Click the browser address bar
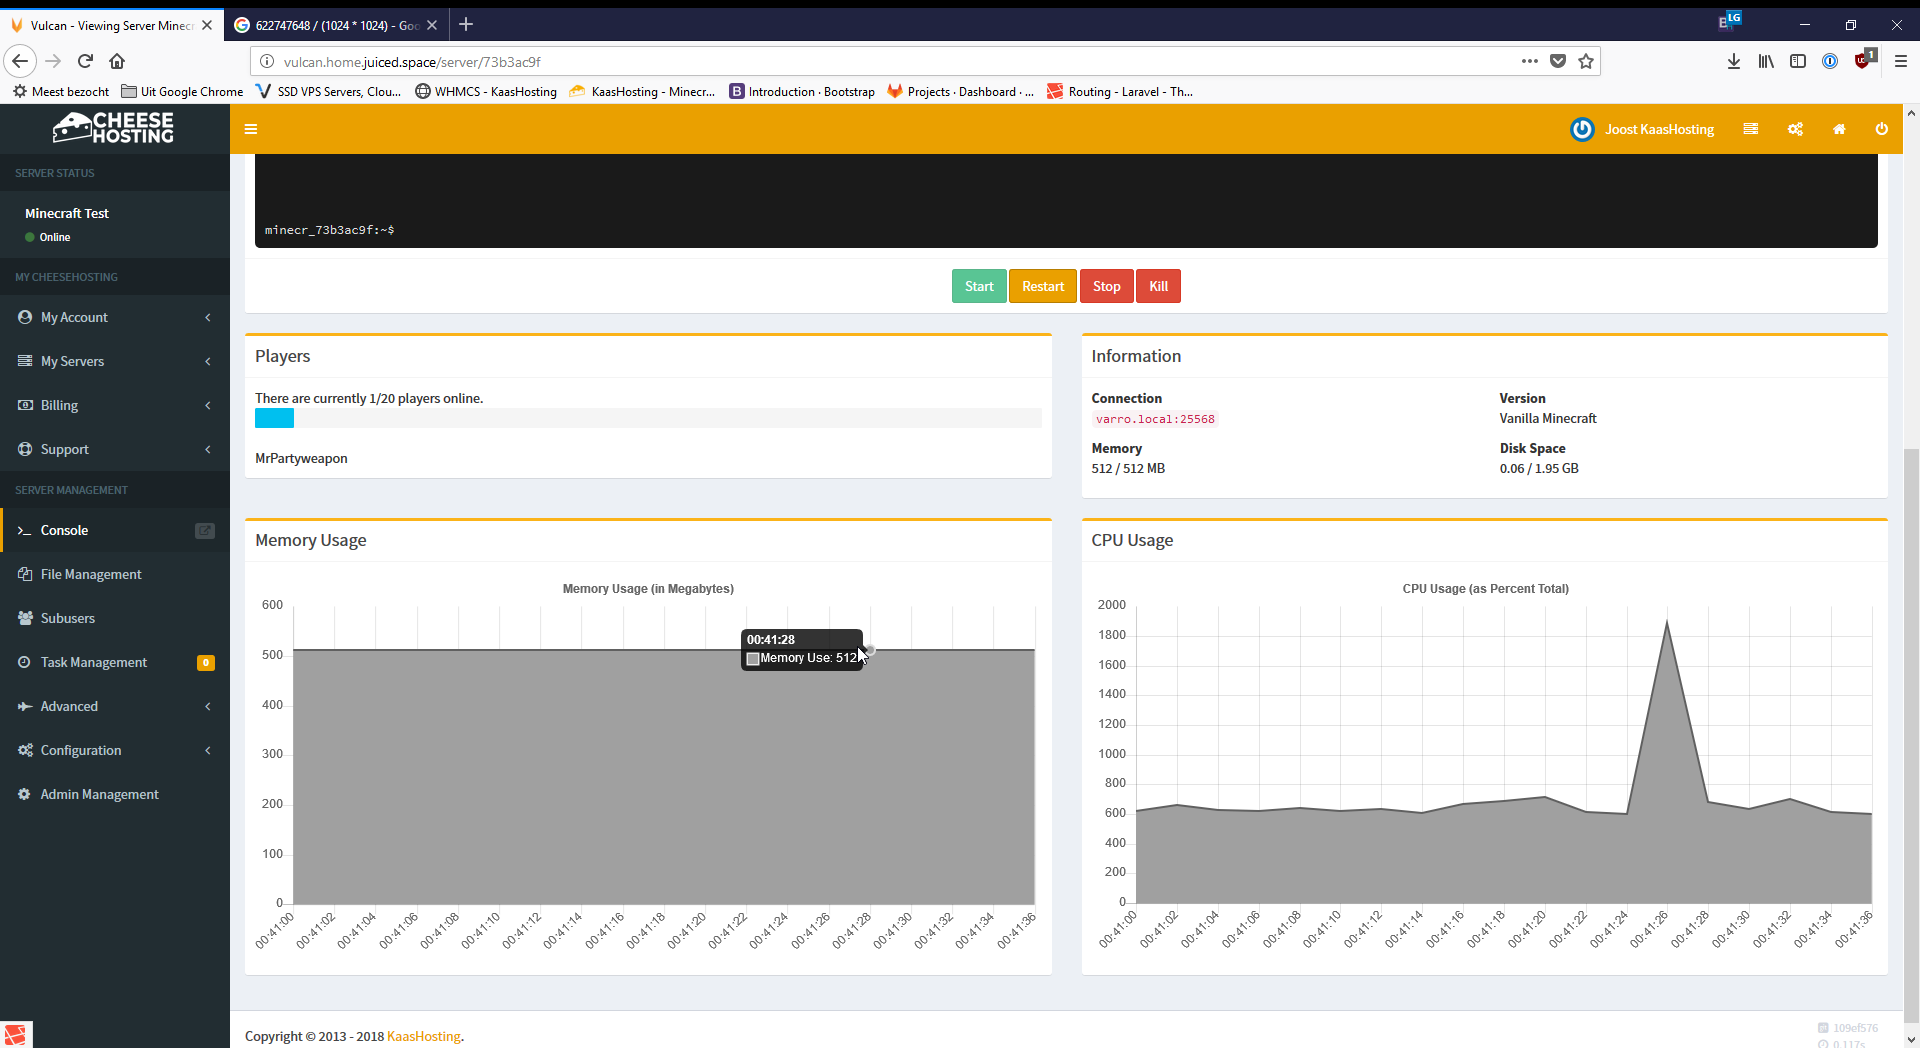The height and width of the screenshot is (1048, 1920). coord(890,62)
